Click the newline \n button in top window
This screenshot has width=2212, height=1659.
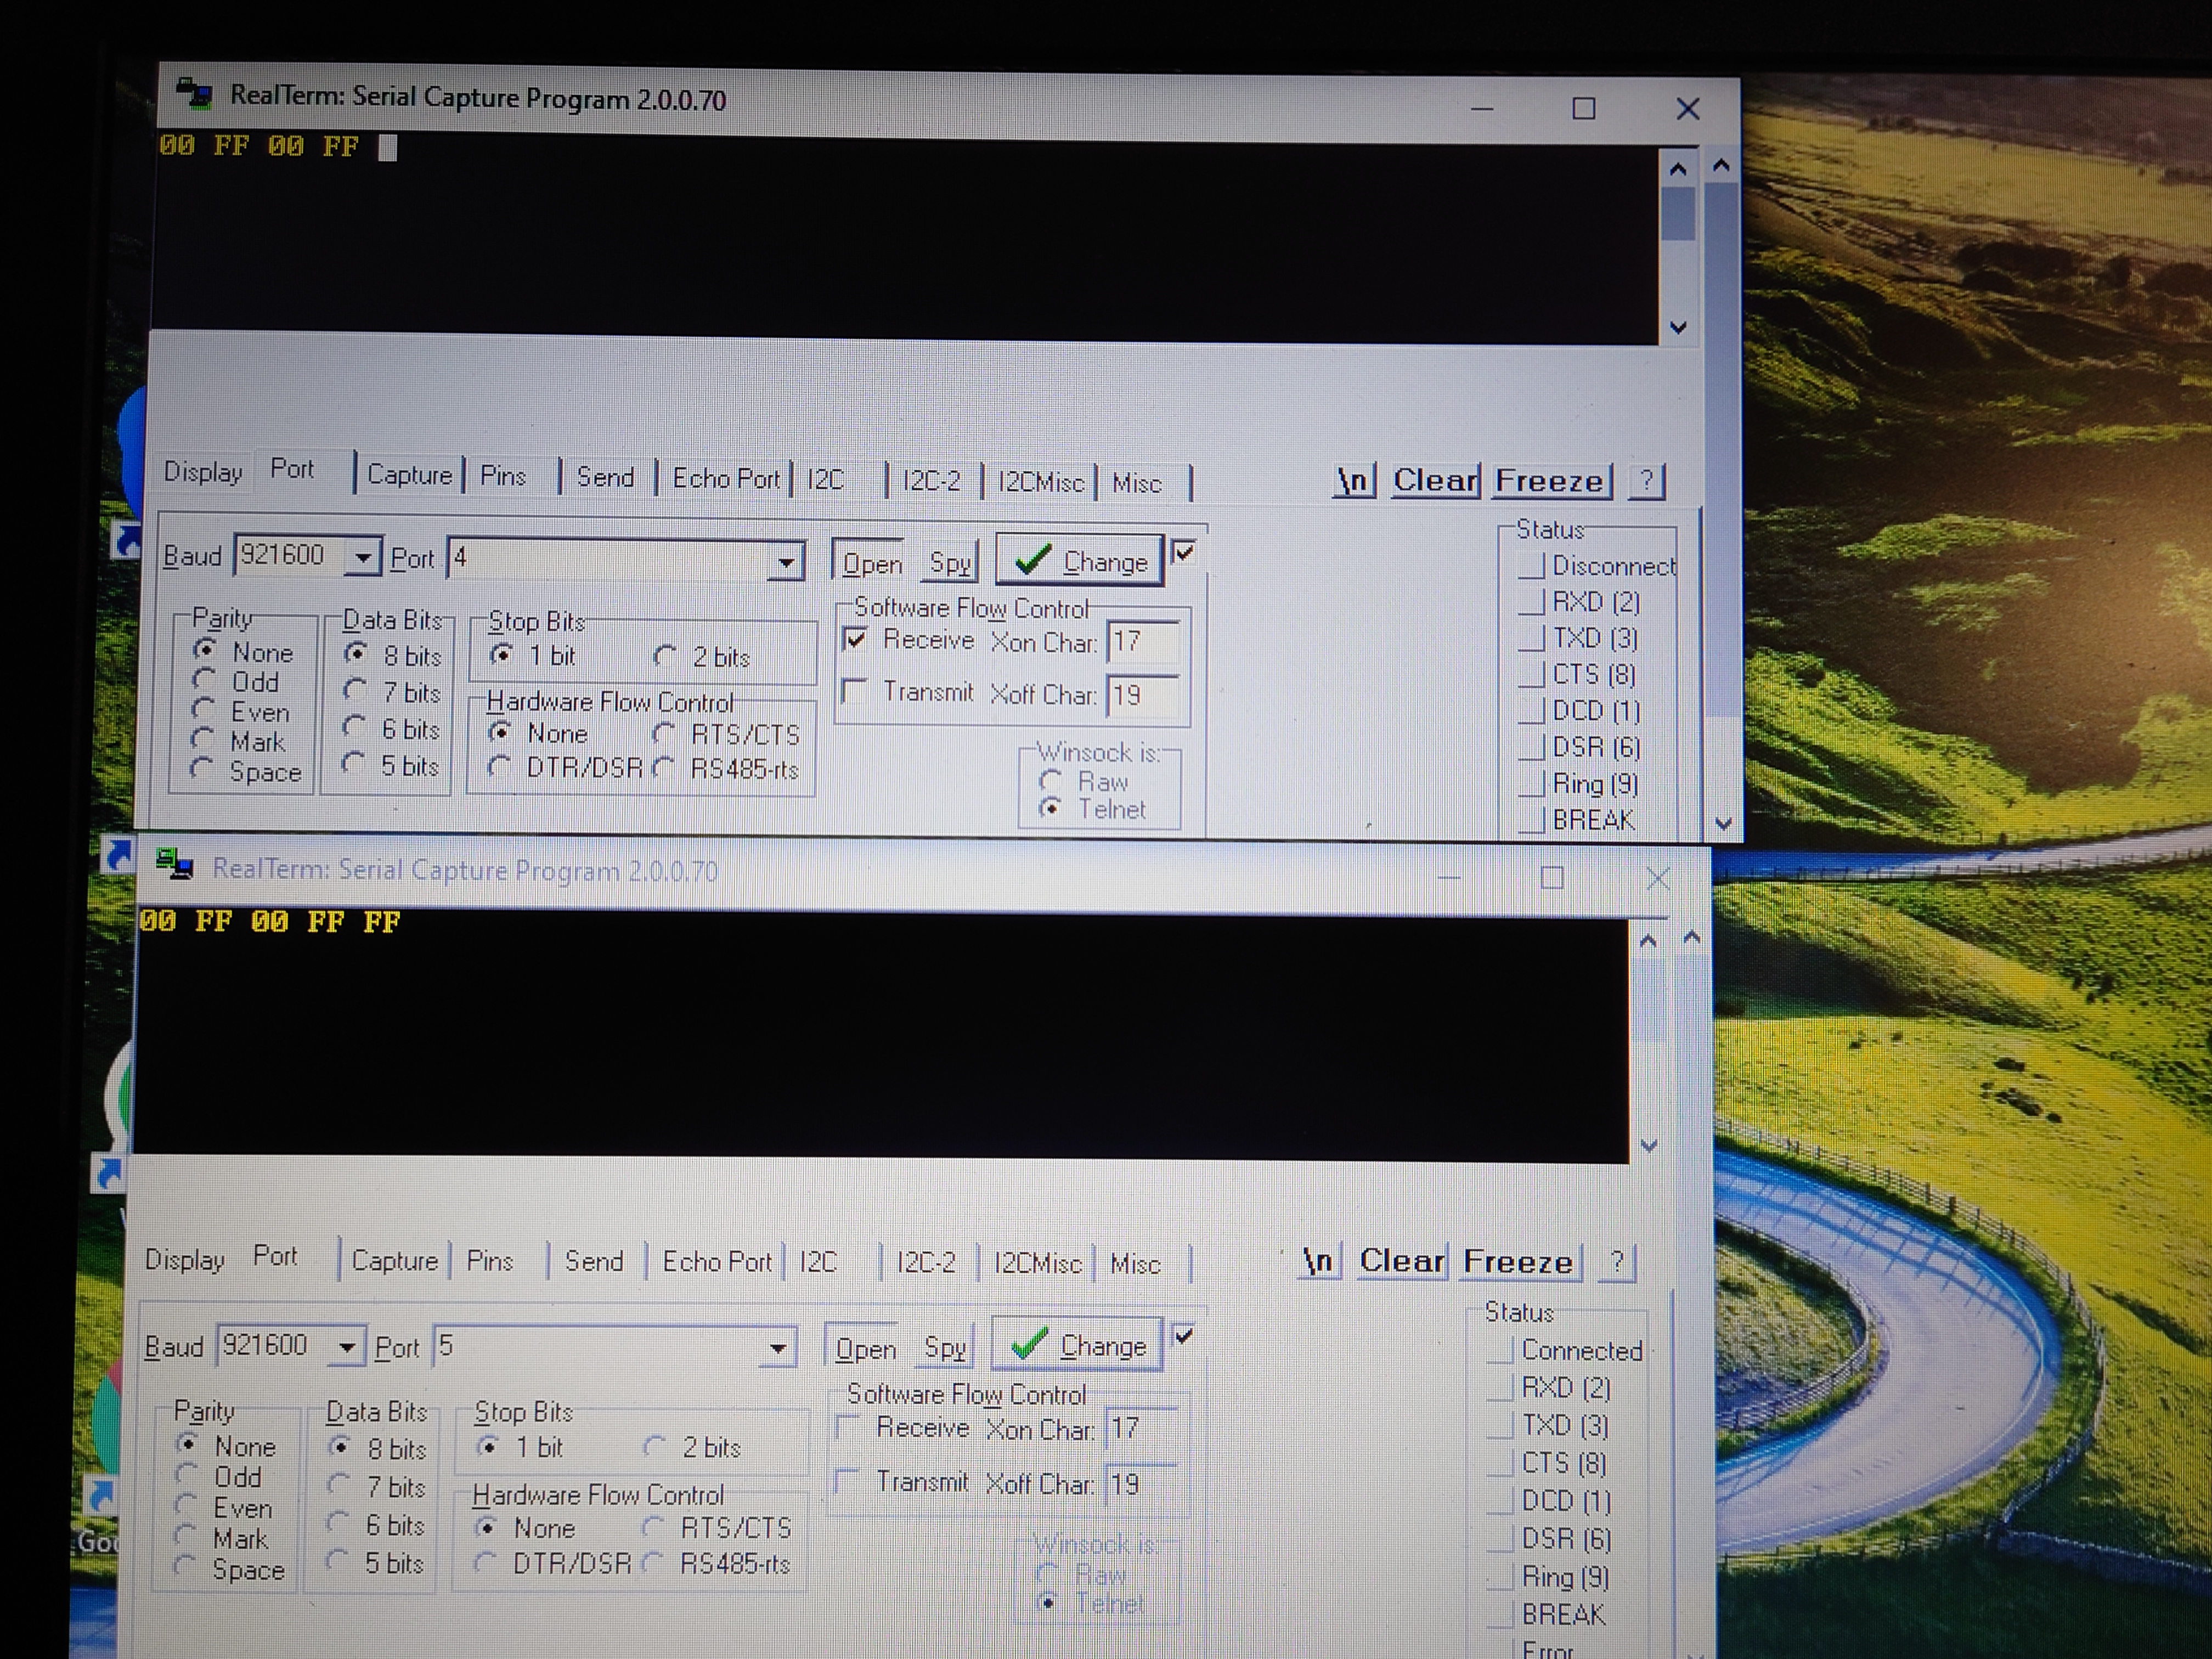point(1354,481)
